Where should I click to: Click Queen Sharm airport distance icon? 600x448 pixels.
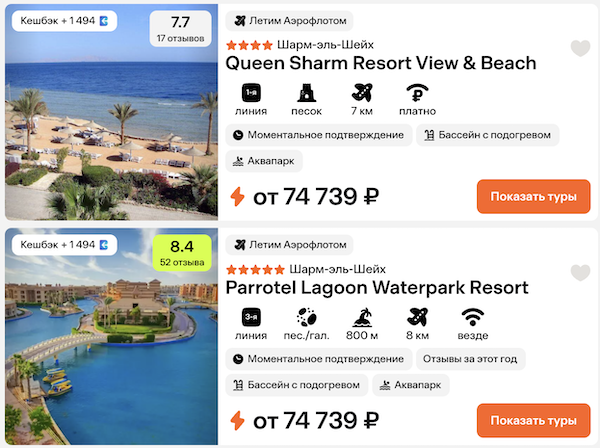tap(362, 94)
